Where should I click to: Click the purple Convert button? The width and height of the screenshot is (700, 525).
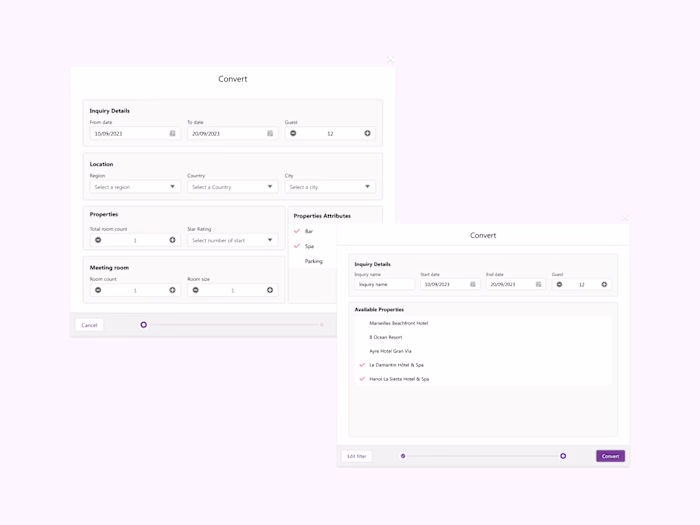[x=610, y=456]
